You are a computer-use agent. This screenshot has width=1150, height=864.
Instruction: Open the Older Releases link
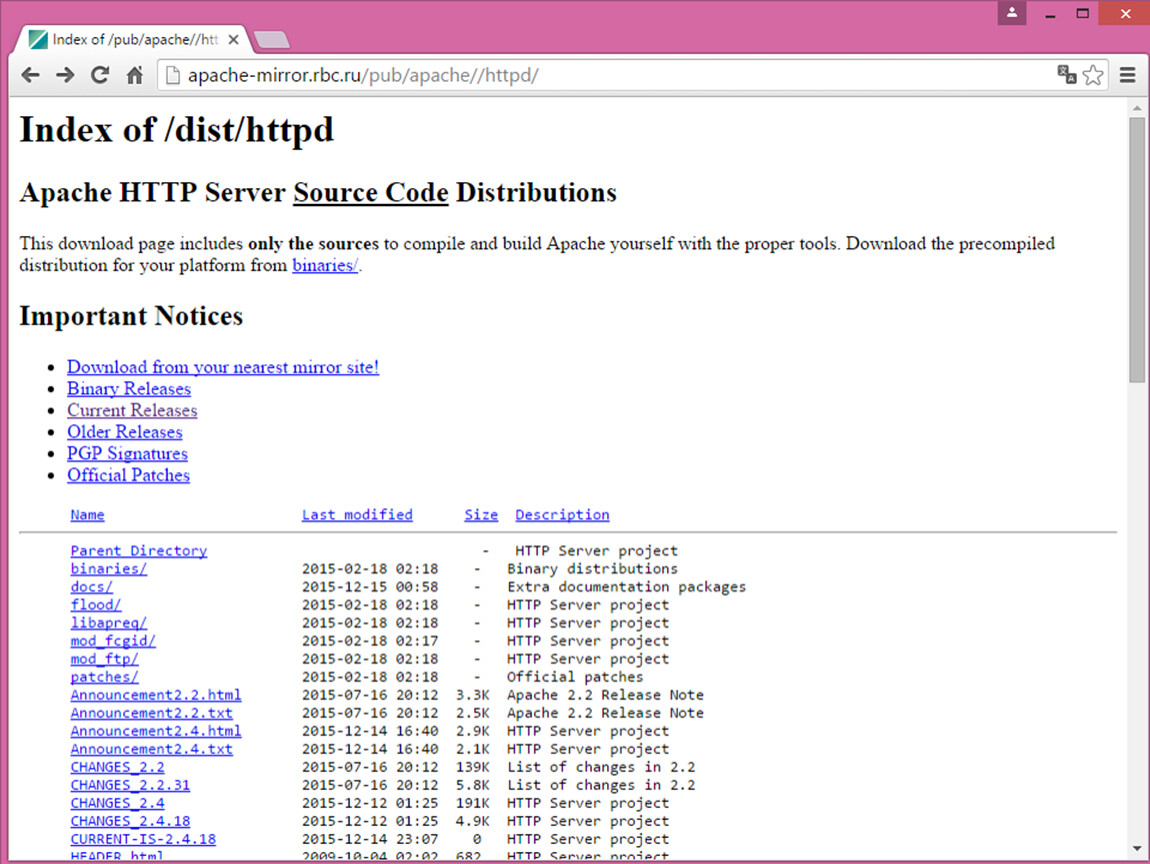pyautogui.click(x=124, y=432)
